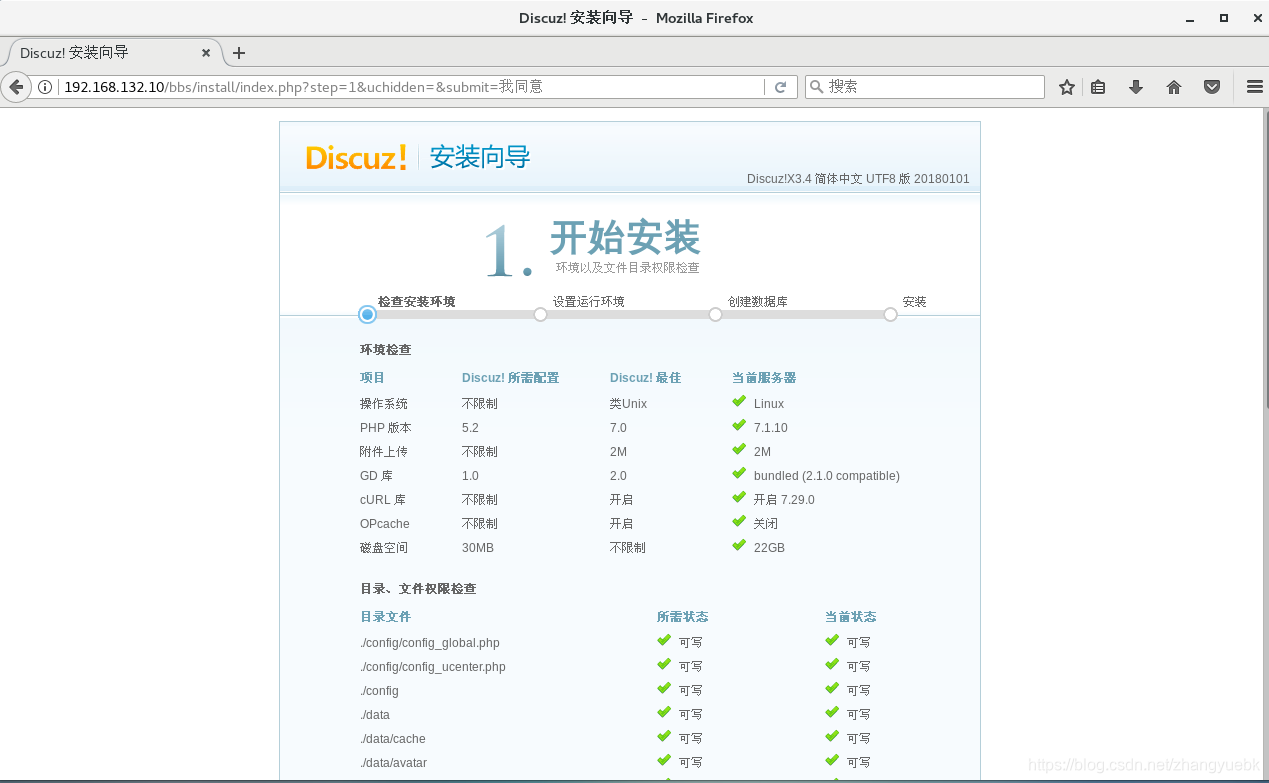1269x783 pixels.
Task: Click the 设置运行环境 step circle
Action: 541,314
